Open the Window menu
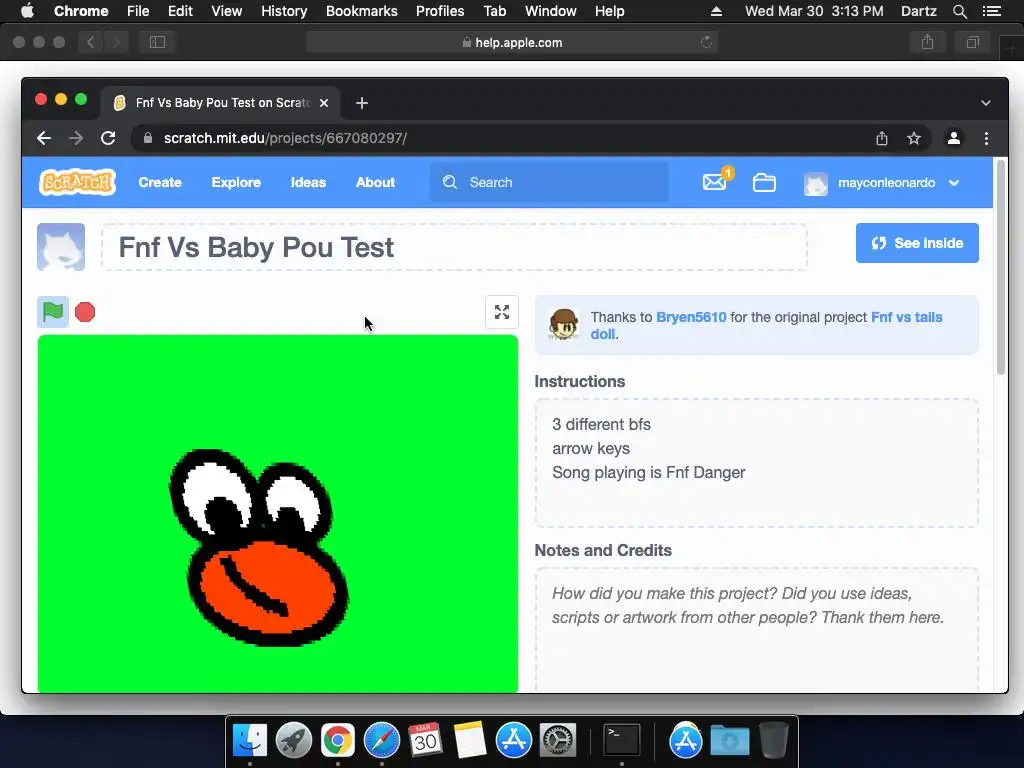Screen dimensions: 1024x768 tap(551, 11)
